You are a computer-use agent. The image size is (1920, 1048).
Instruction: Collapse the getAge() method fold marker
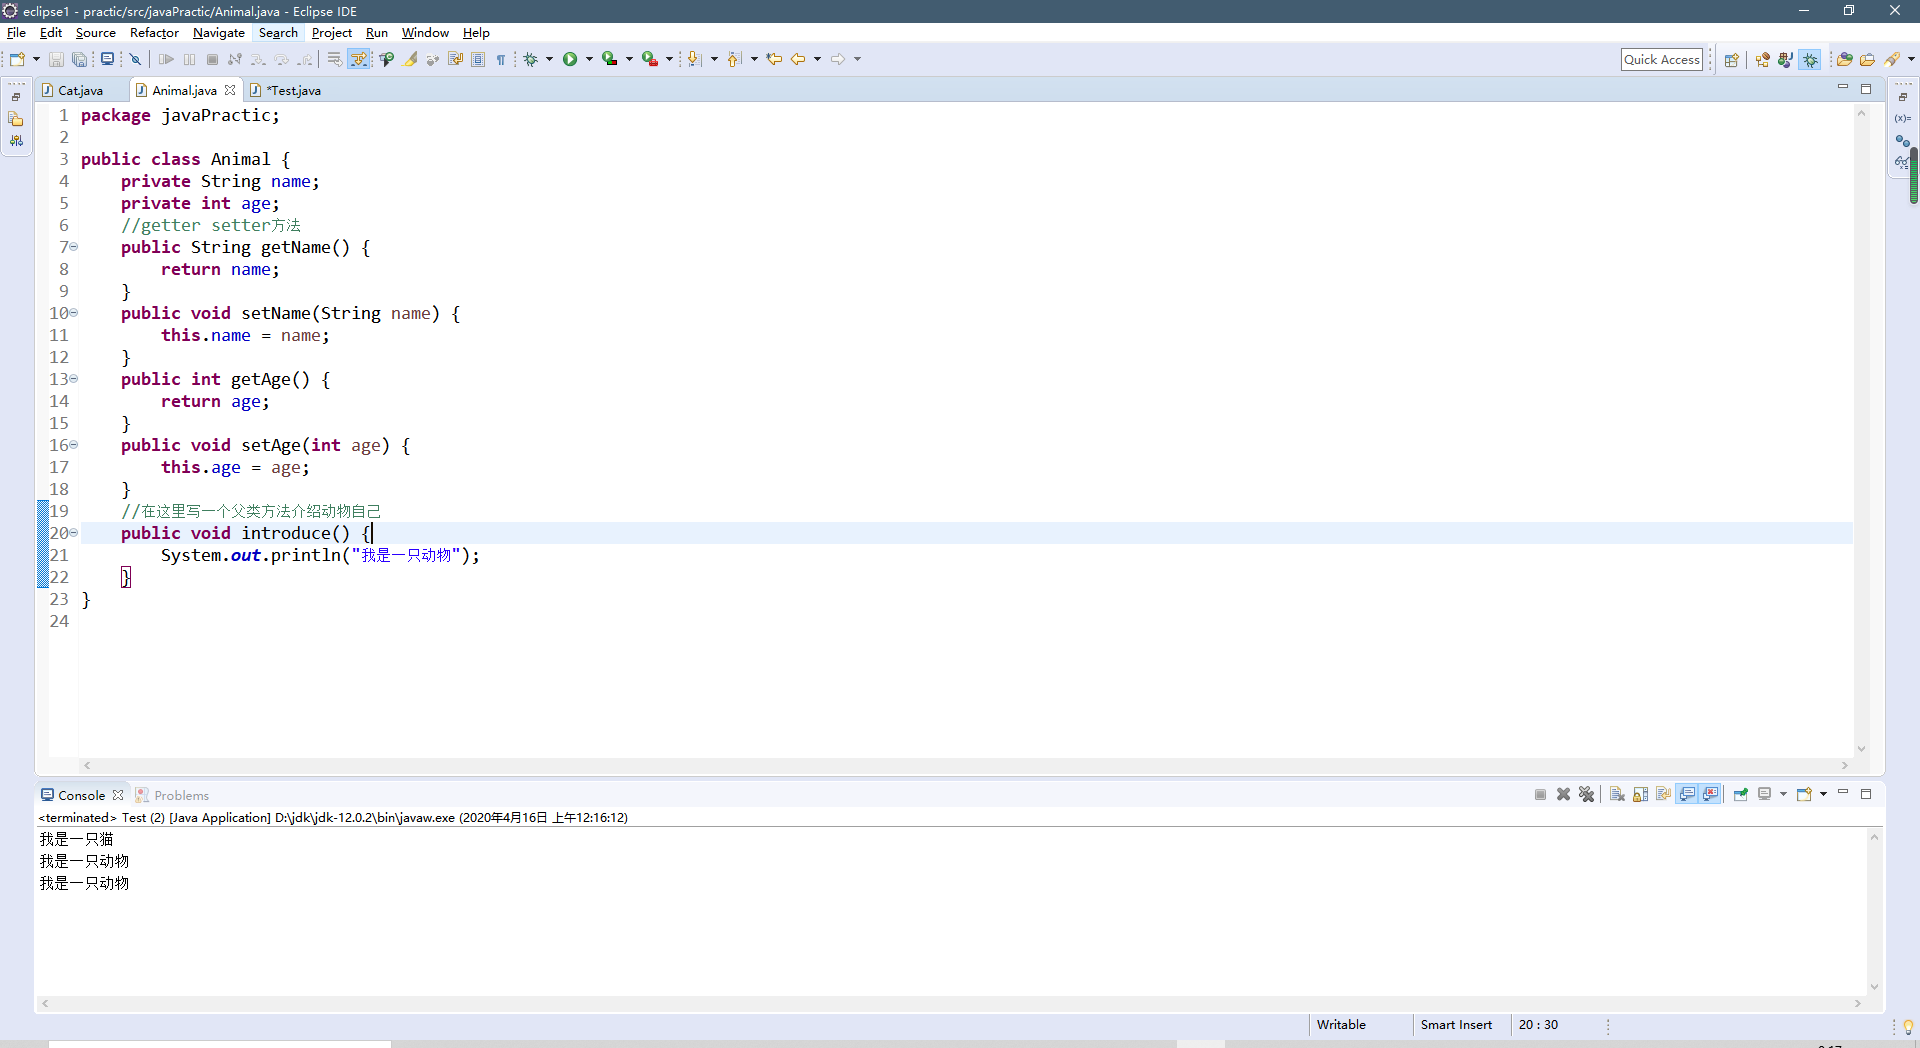(x=73, y=379)
